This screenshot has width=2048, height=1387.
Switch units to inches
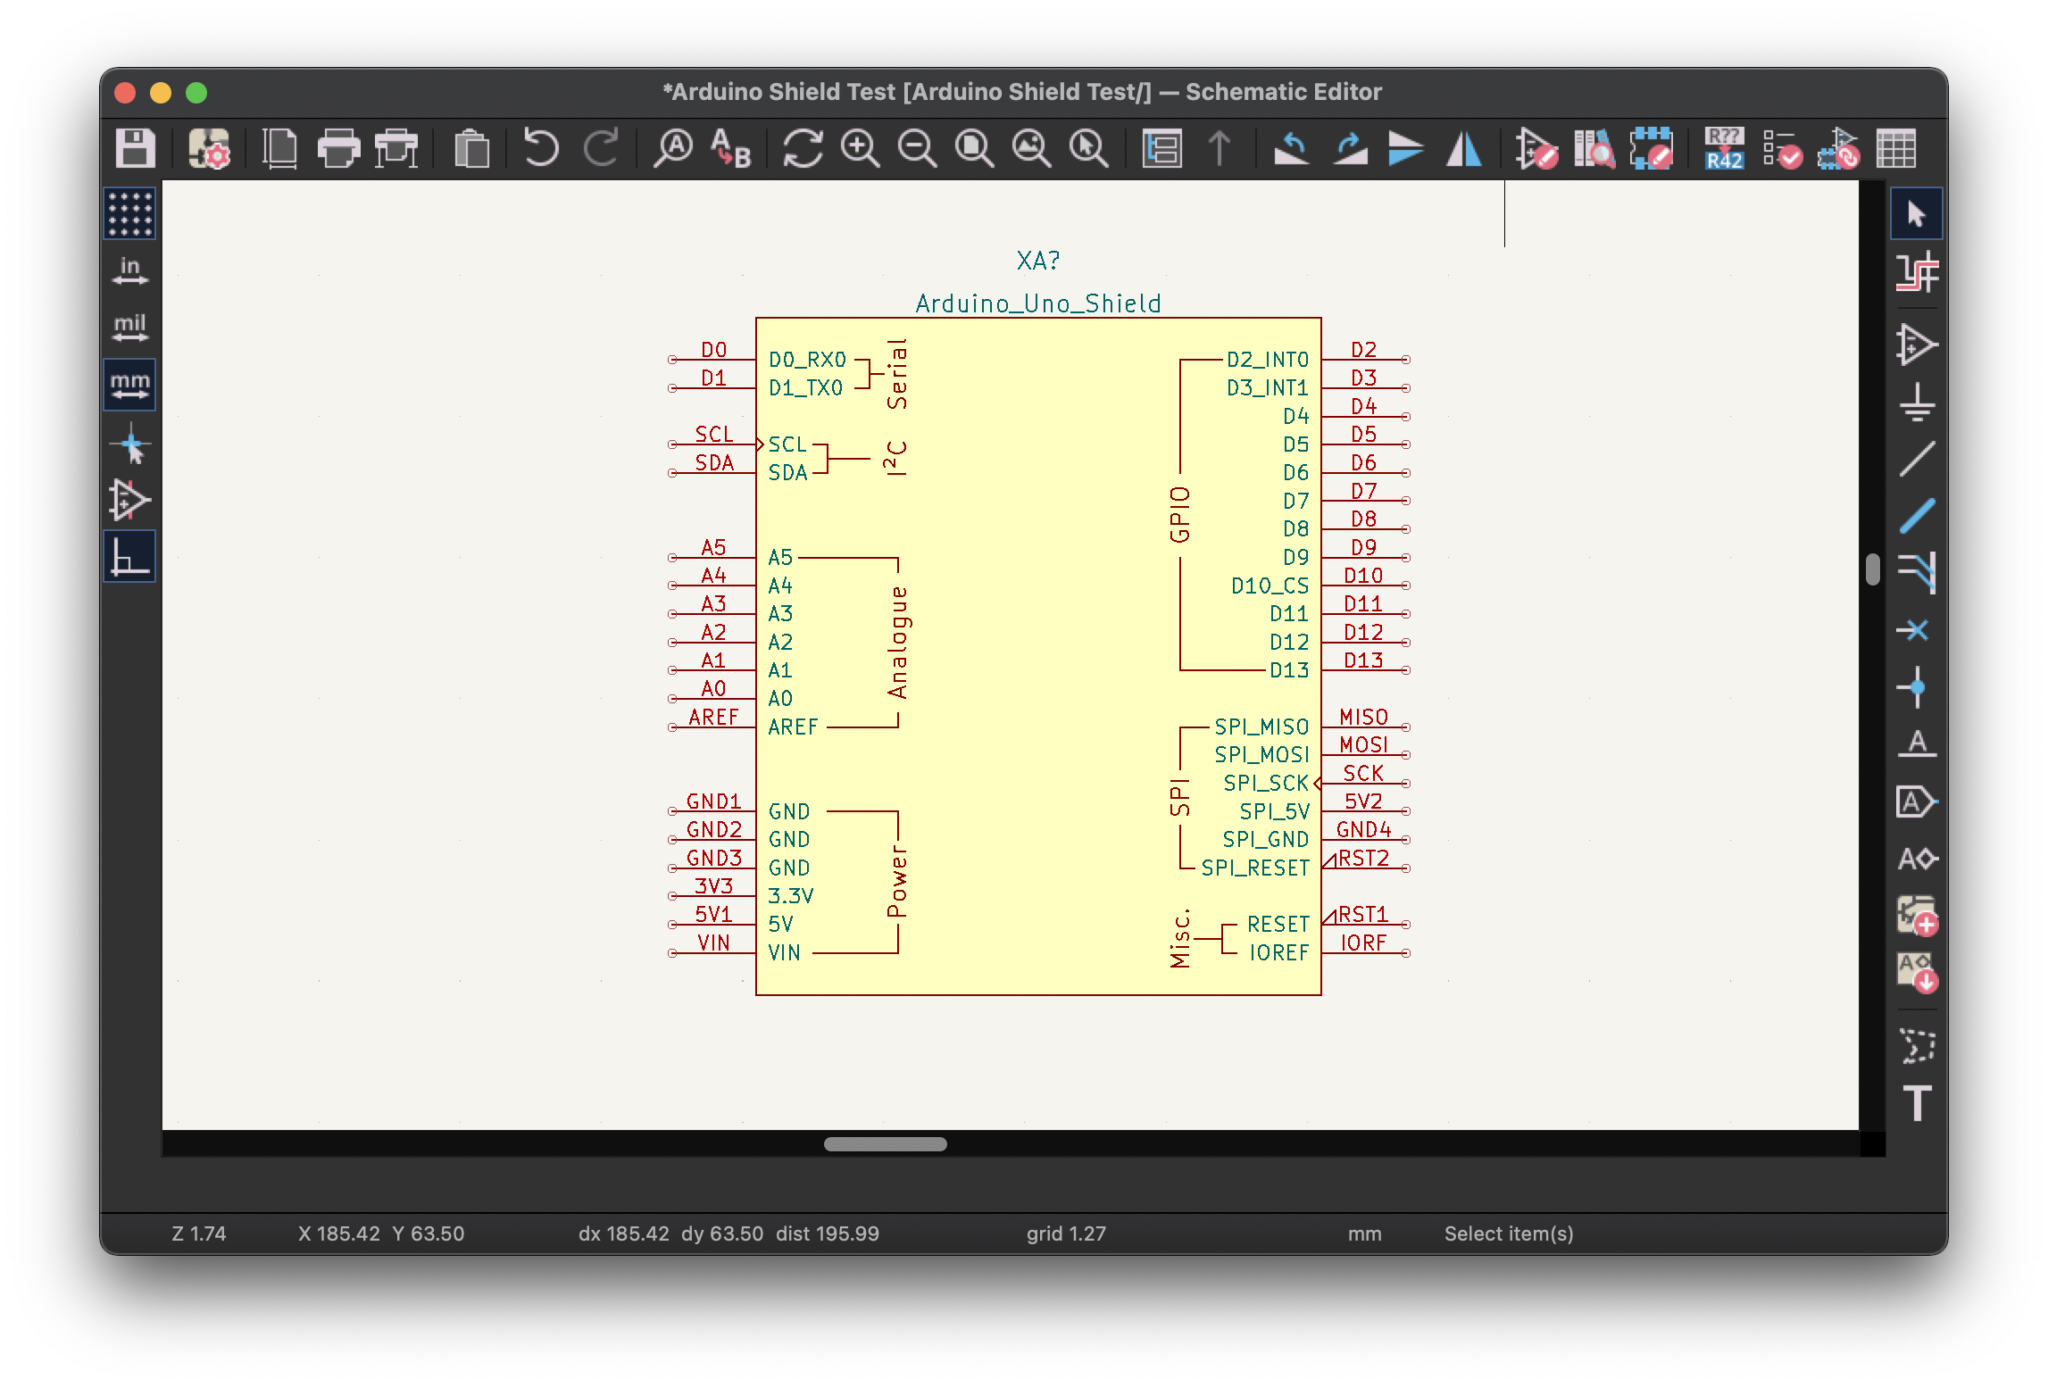[x=130, y=271]
